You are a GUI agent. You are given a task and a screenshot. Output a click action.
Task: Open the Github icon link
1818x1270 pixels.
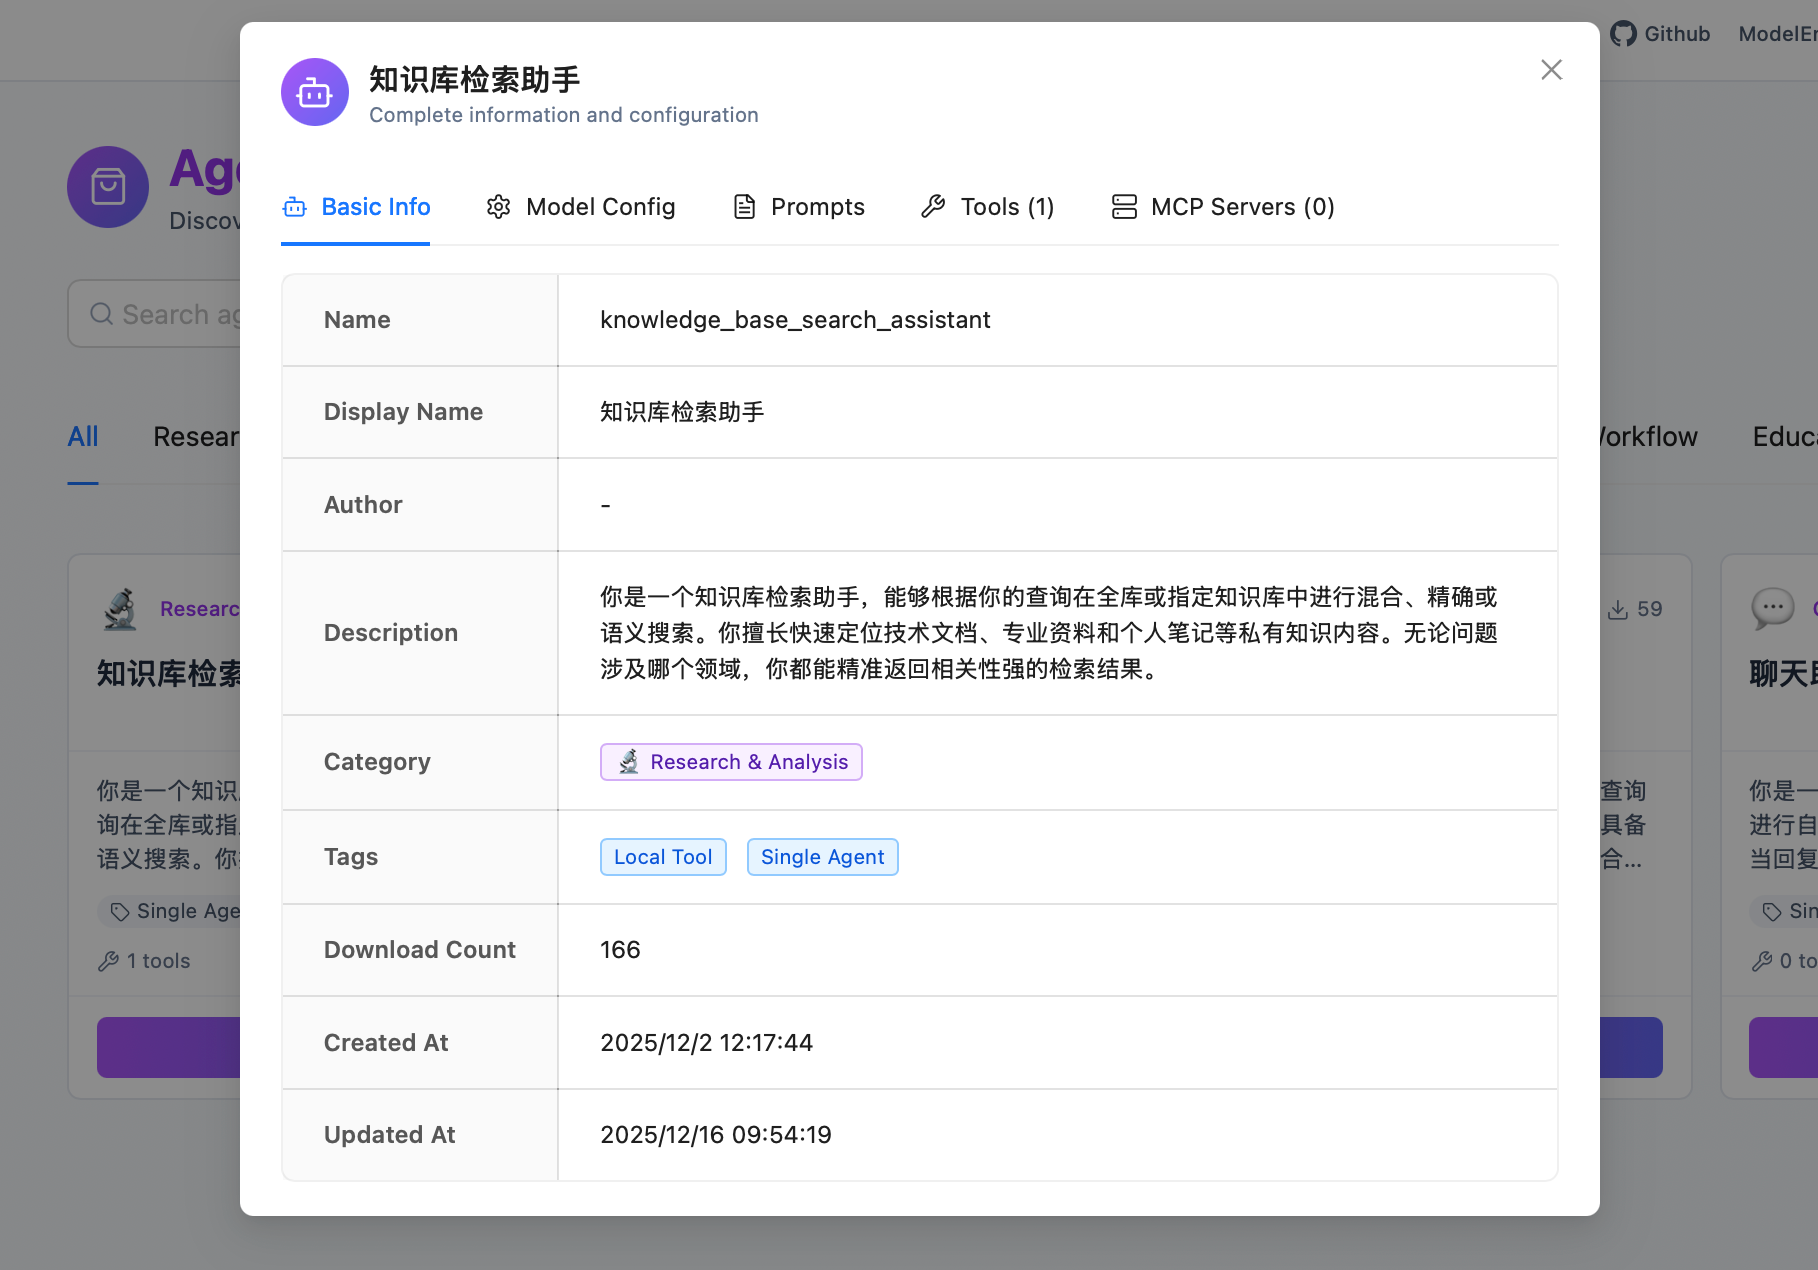(1624, 34)
